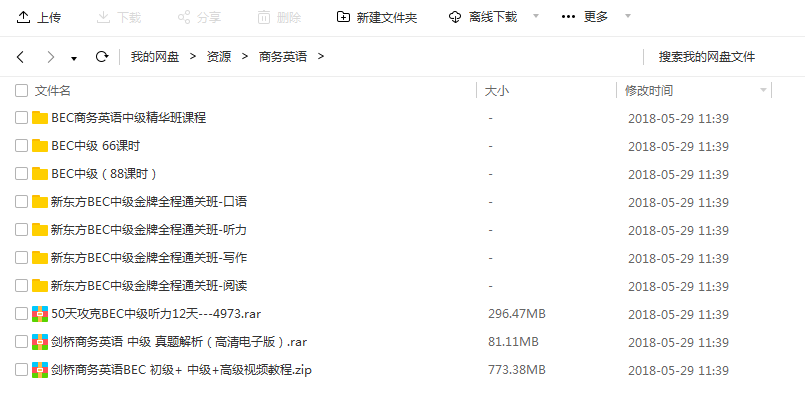Check the box for 50天攻克BEC中级听力 rar

pyautogui.click(x=21, y=313)
